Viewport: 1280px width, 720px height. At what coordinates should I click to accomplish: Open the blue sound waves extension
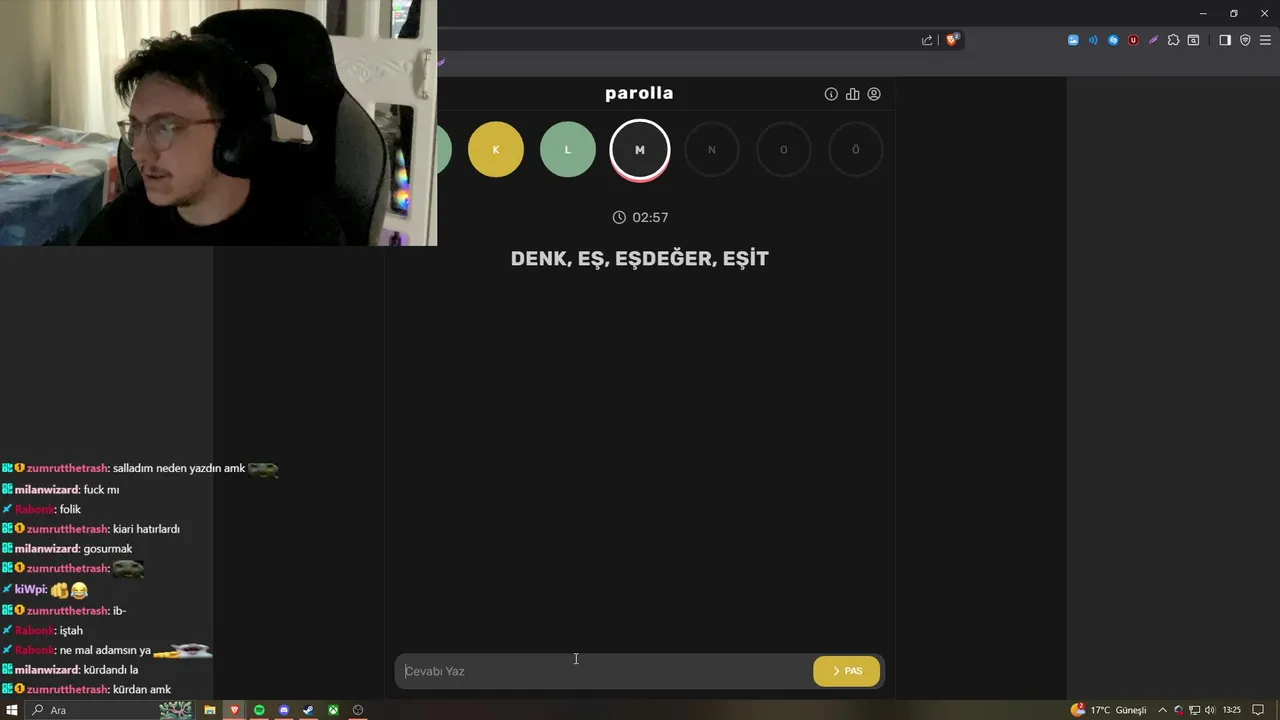tap(1093, 40)
